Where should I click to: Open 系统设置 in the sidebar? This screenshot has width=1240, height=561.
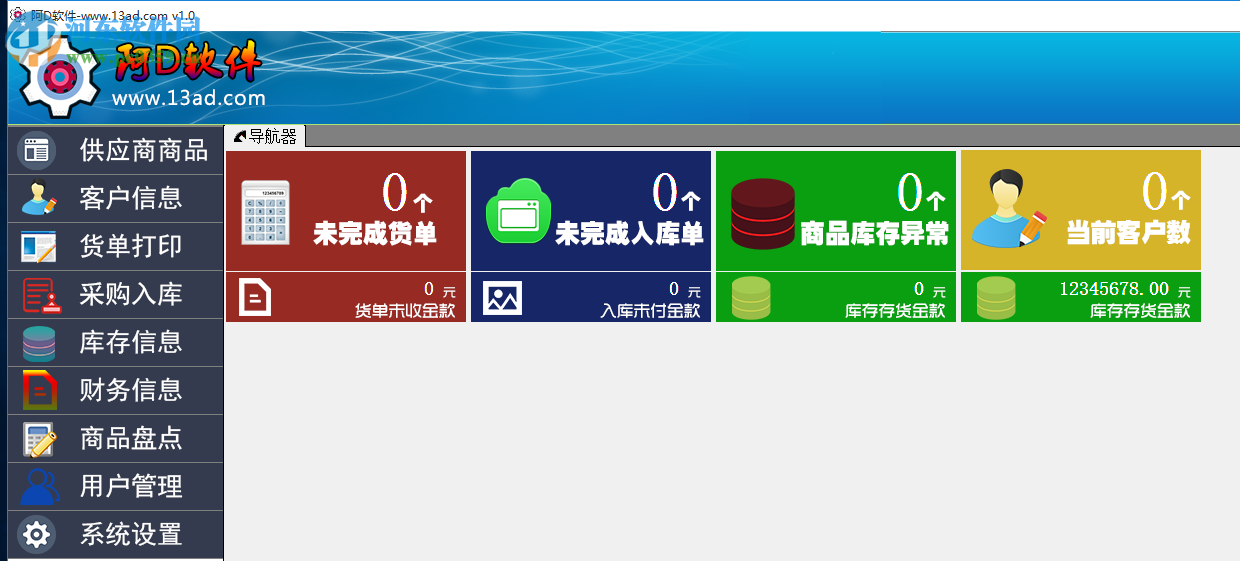[115, 534]
